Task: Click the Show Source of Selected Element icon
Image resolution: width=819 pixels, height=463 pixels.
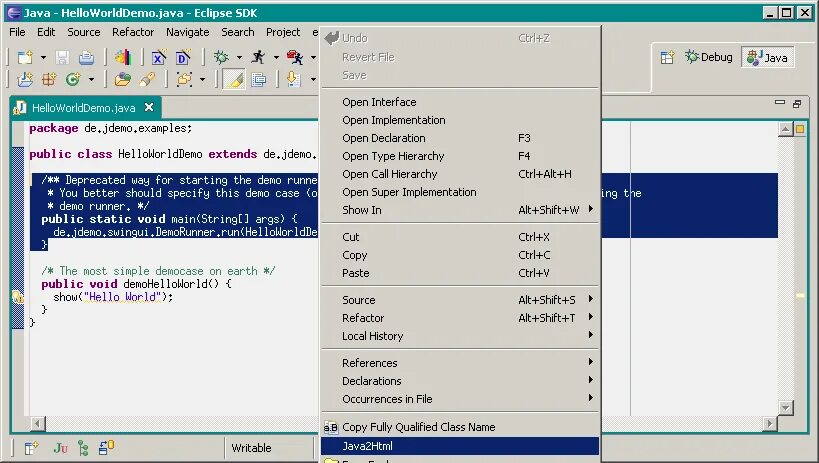Action: tap(259, 79)
